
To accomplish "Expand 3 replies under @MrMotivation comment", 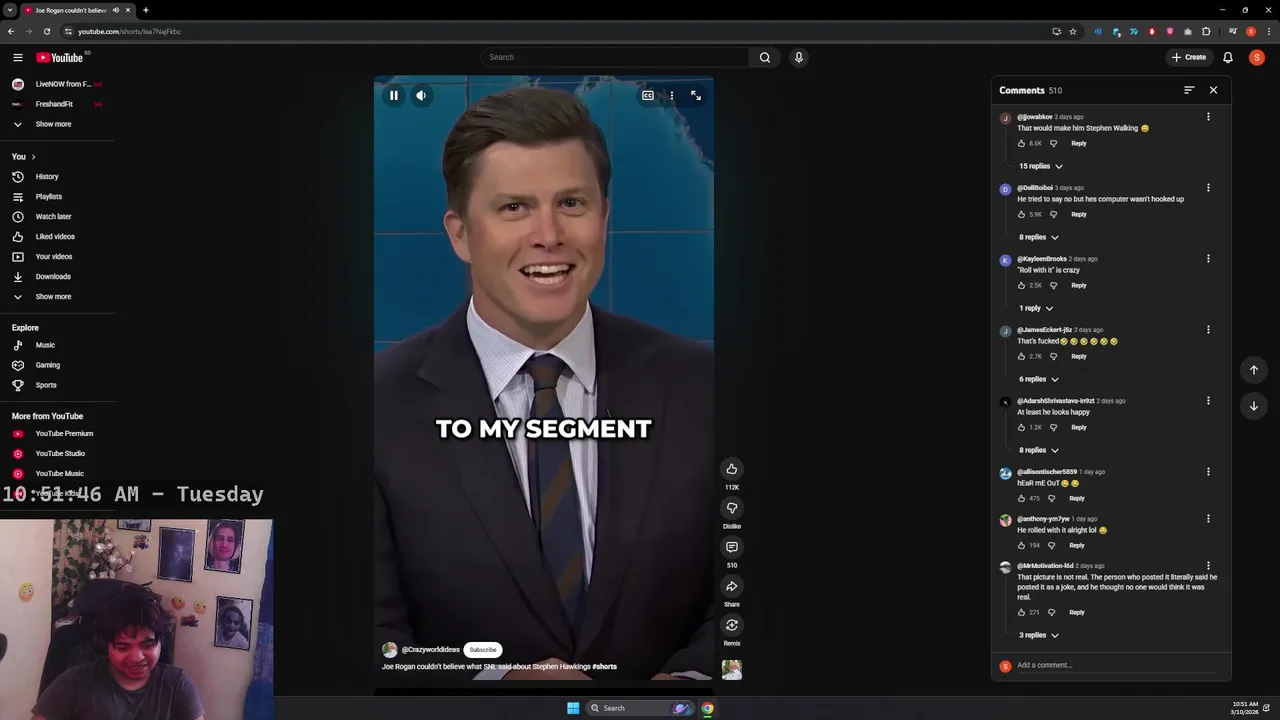I will click(1039, 635).
